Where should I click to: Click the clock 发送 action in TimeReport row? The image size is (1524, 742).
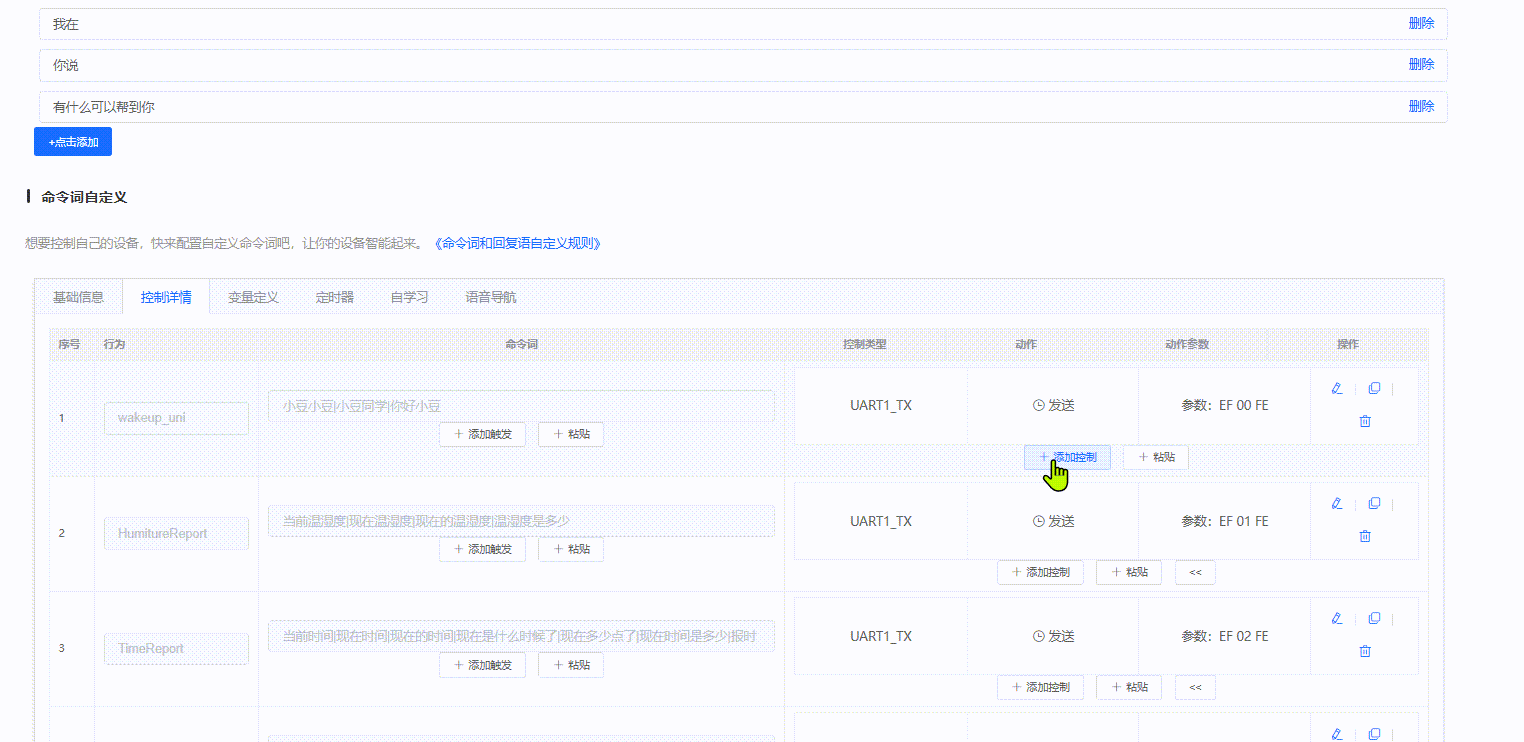point(1053,636)
